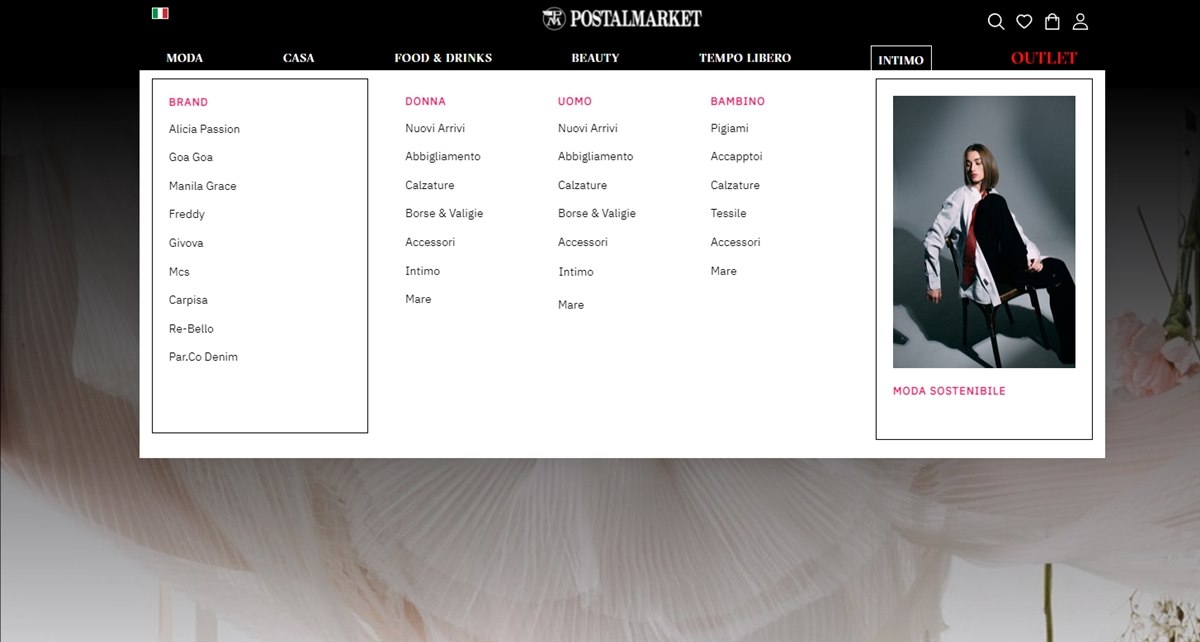Screen dimensions: 1200x642
Task: Open the BEAUTY menu
Action: pos(595,58)
